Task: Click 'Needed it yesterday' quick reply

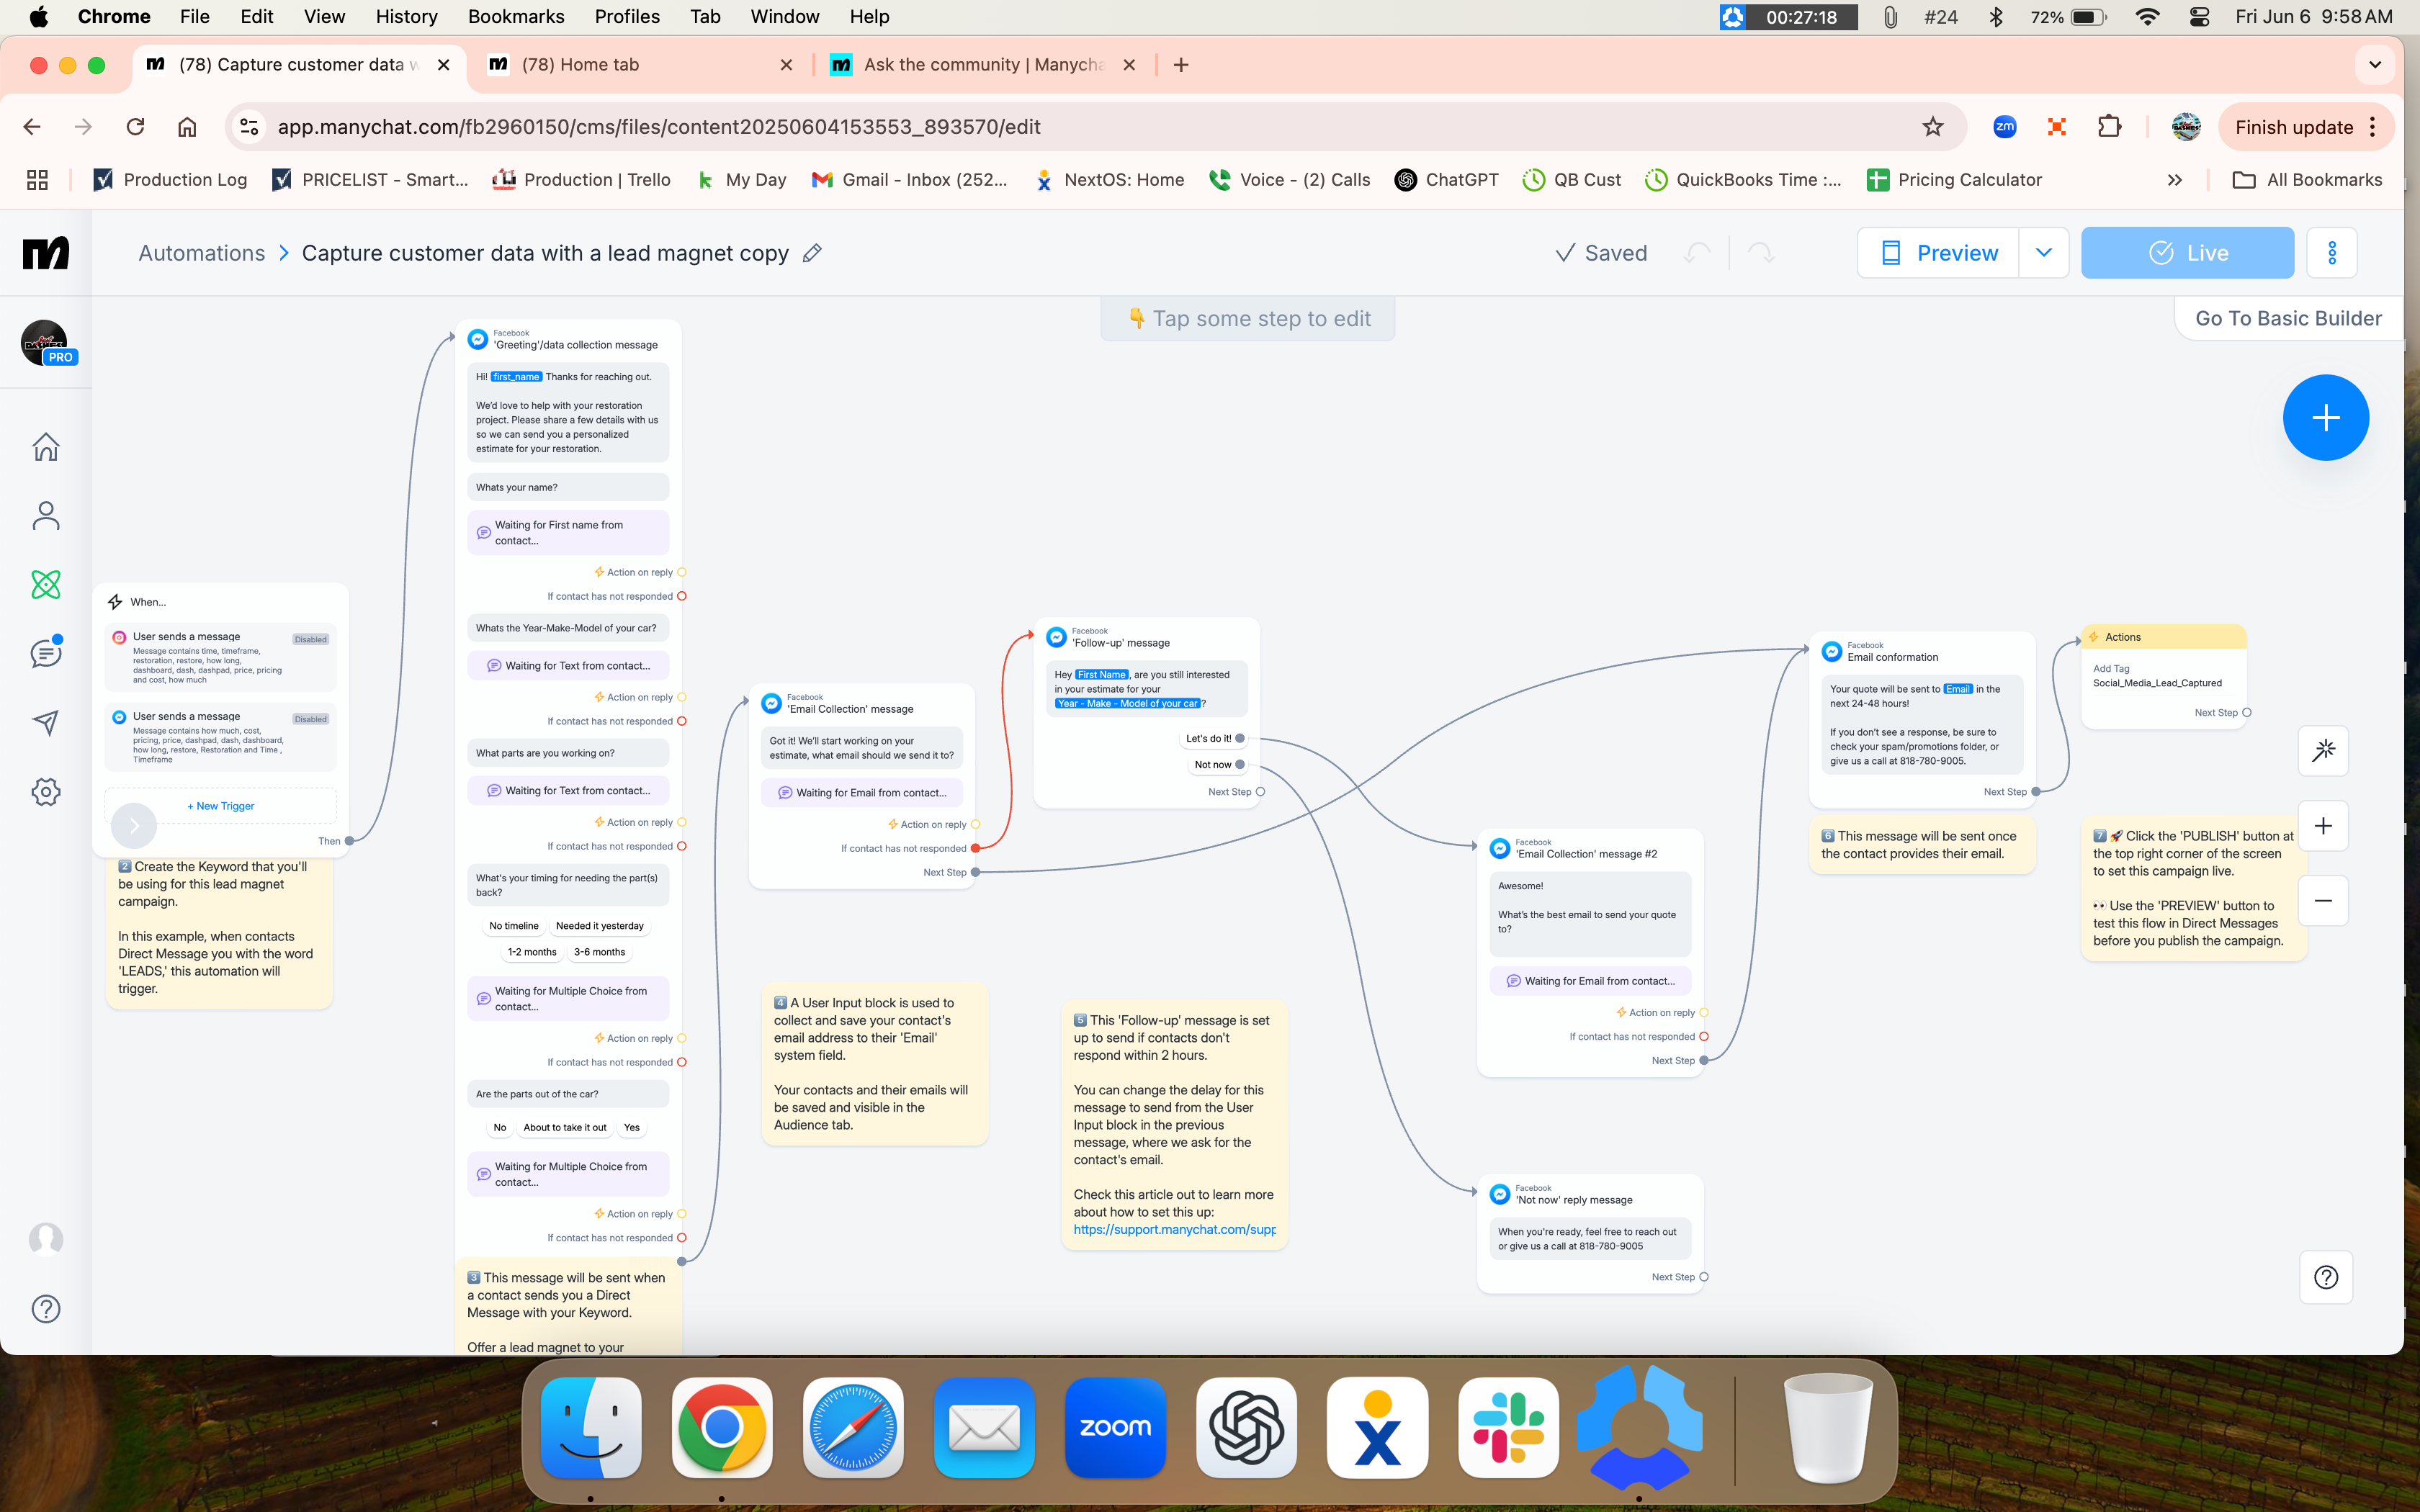Action: (600, 926)
